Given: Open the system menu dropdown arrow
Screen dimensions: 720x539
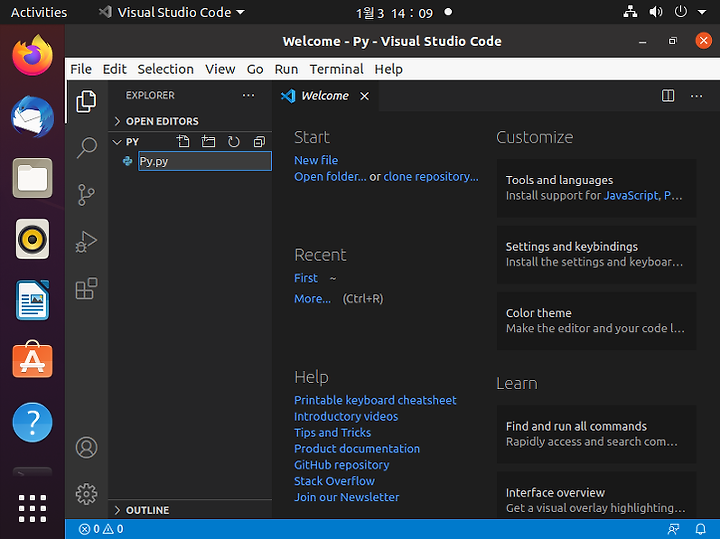Looking at the screenshot, I should pos(702,12).
